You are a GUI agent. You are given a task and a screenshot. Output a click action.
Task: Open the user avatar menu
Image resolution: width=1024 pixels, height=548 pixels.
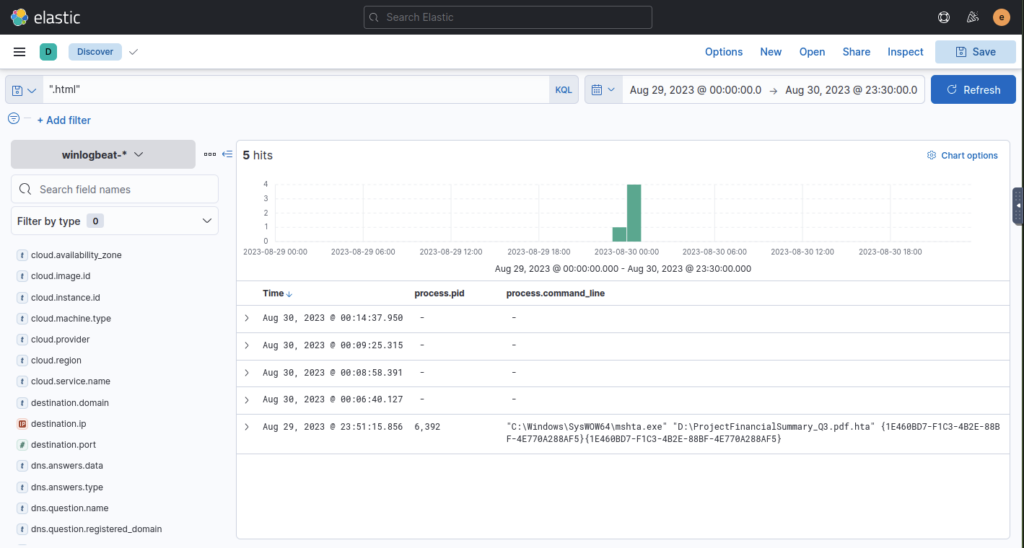click(1001, 18)
